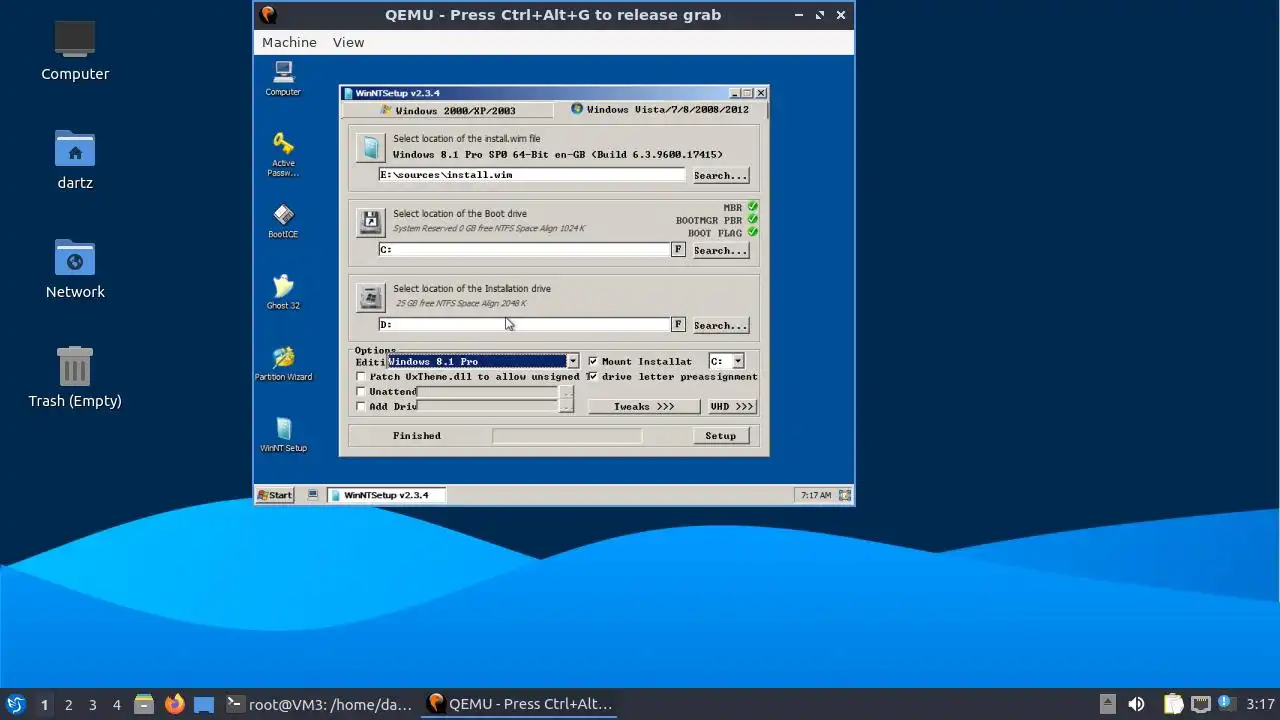Click F format button for Installation drive
Viewport: 1280px width, 720px height.
click(678, 324)
